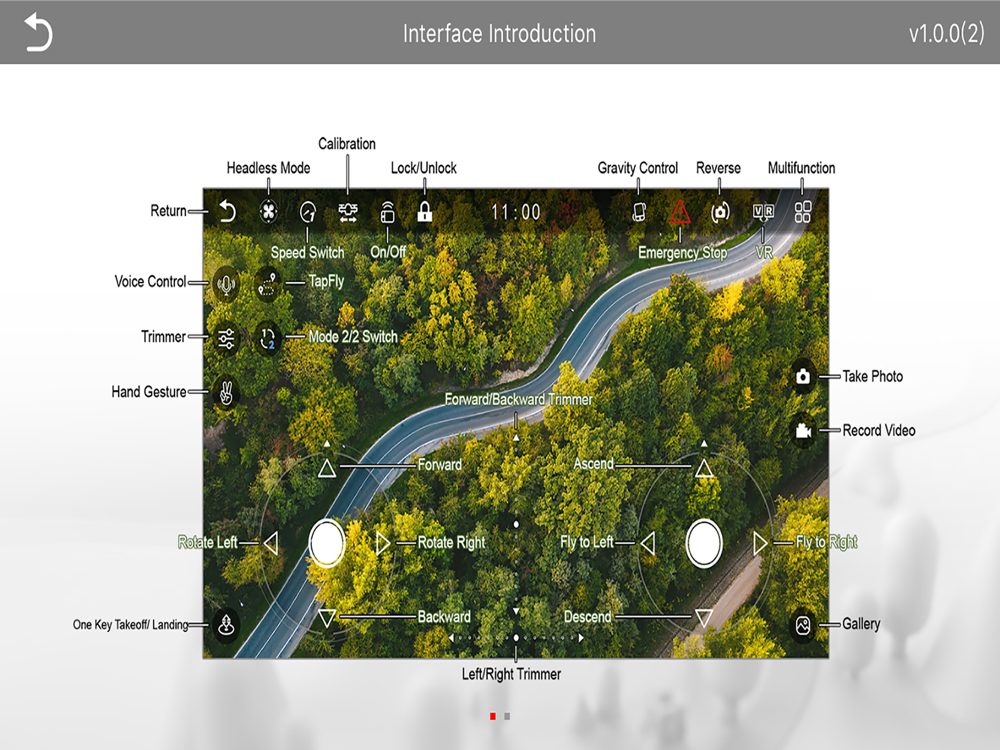1000x750 pixels.
Task: Activate the Voice Control microphone icon
Action: 226,283
